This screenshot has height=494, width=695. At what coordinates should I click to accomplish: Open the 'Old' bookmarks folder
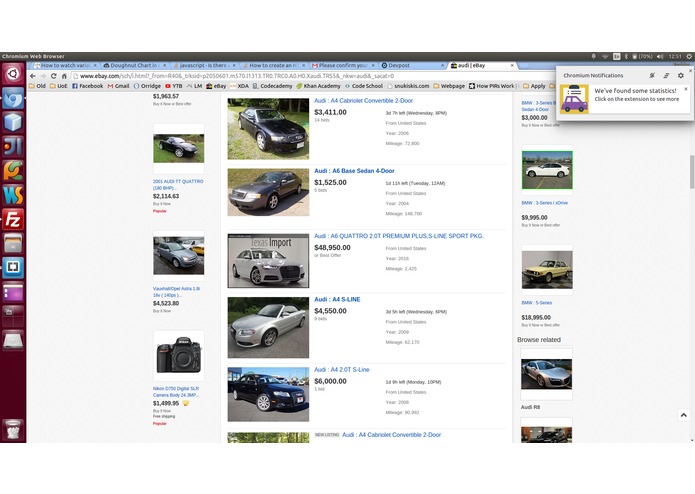click(x=37, y=86)
